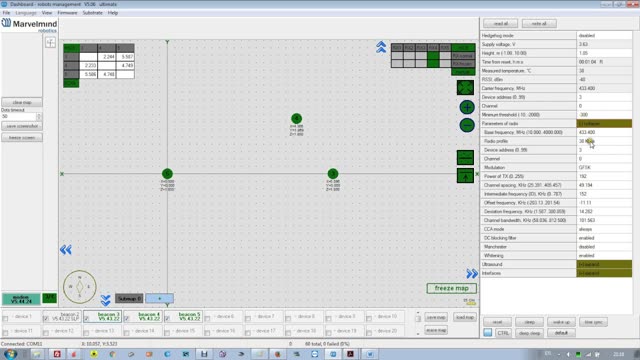640x360 pixels.
Task: Click the double right-chevron near freeze map
Action: 472,273
